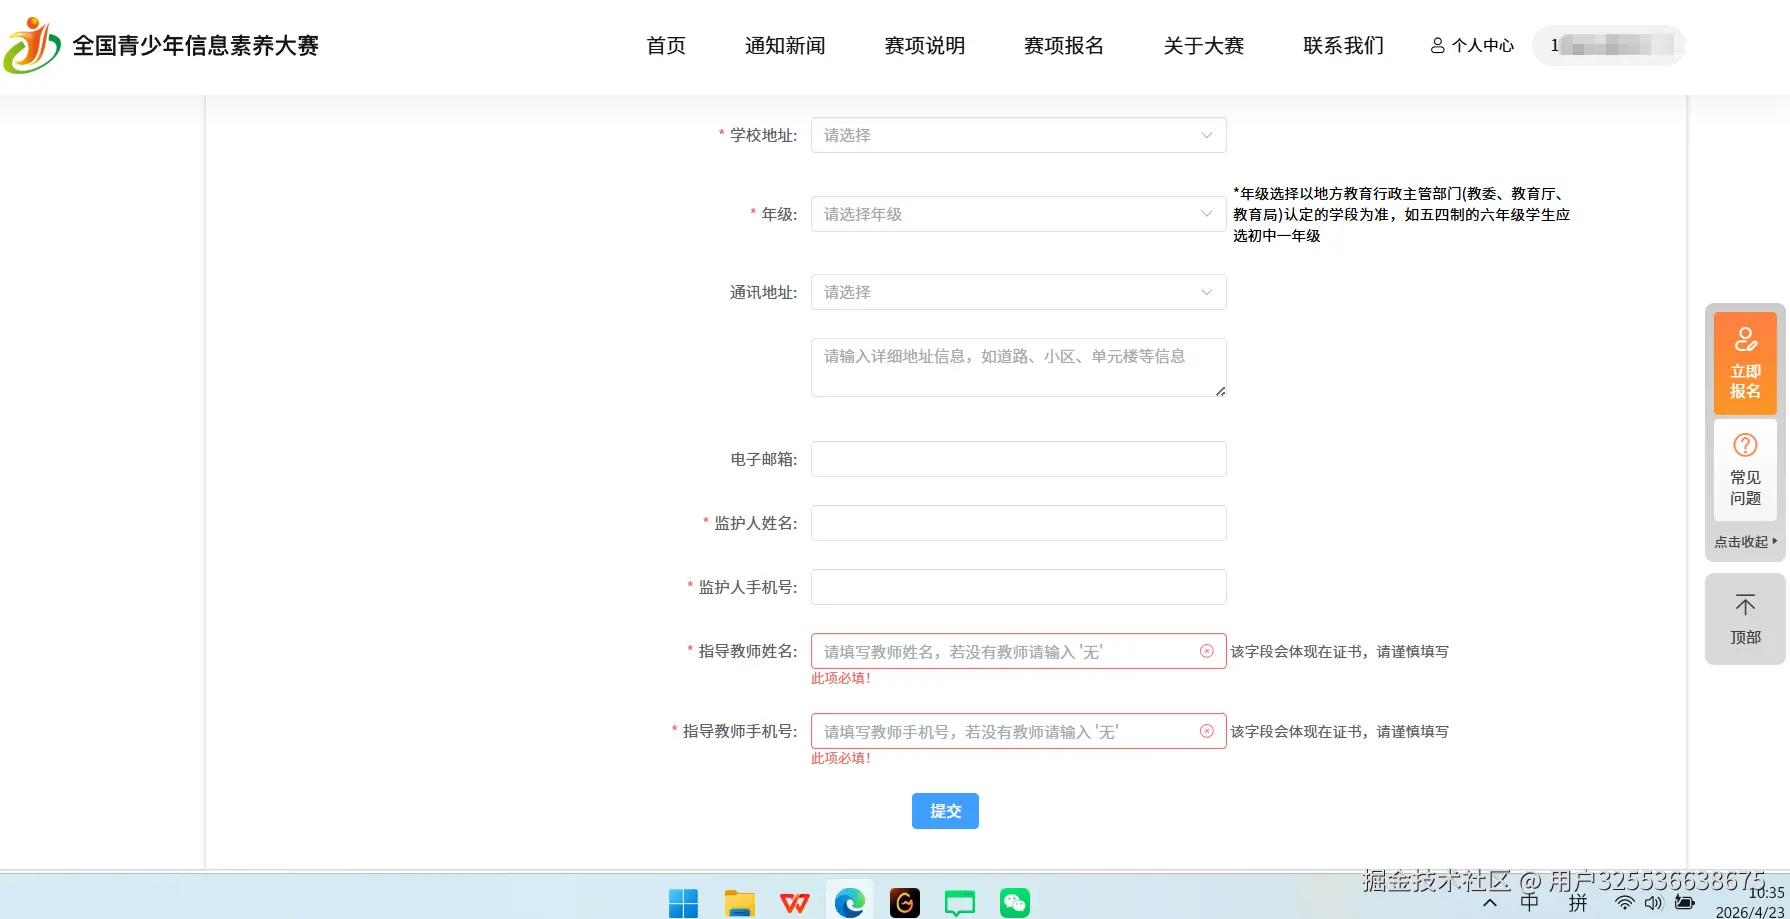Image resolution: width=1790 pixels, height=919 pixels.
Task: Expand the 通讯地址 region dropdown
Action: [x=1018, y=292]
